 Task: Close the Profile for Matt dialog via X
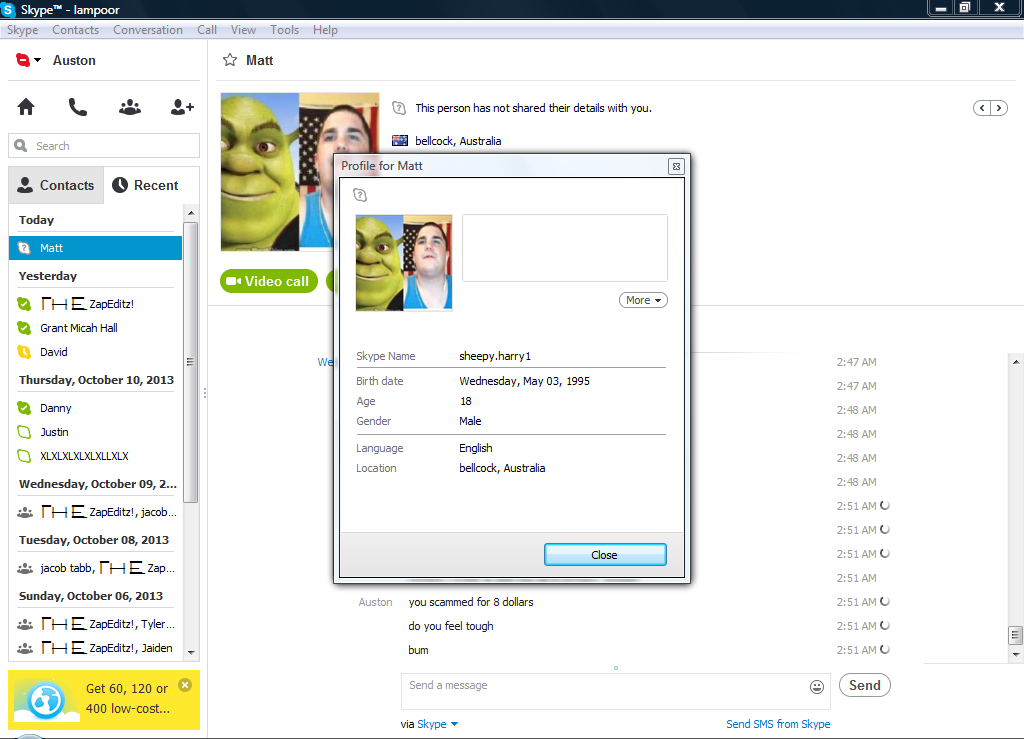tap(677, 166)
